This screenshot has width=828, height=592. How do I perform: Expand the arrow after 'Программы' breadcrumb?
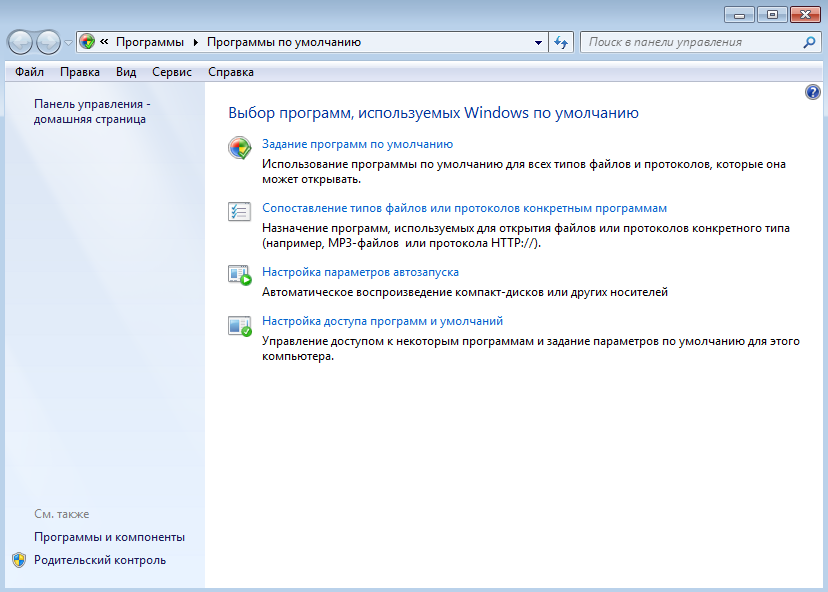[195, 42]
